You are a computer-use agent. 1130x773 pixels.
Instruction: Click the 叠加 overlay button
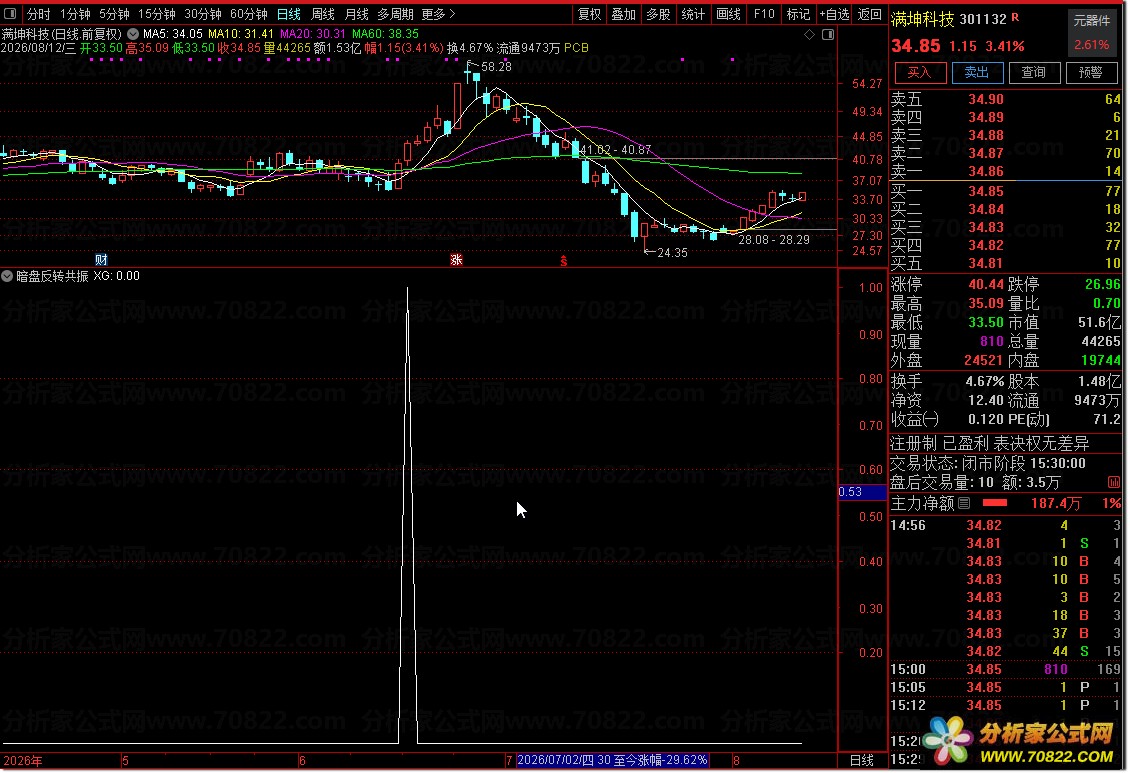point(623,14)
